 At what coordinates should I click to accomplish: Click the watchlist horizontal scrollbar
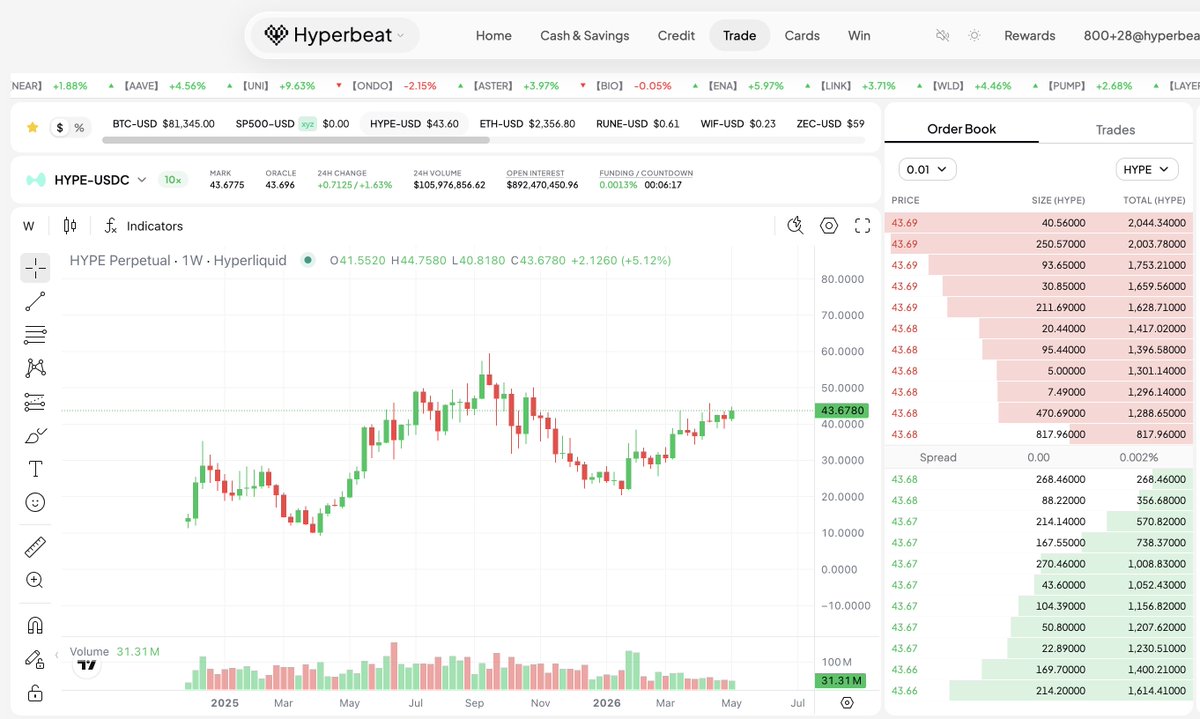[296, 140]
